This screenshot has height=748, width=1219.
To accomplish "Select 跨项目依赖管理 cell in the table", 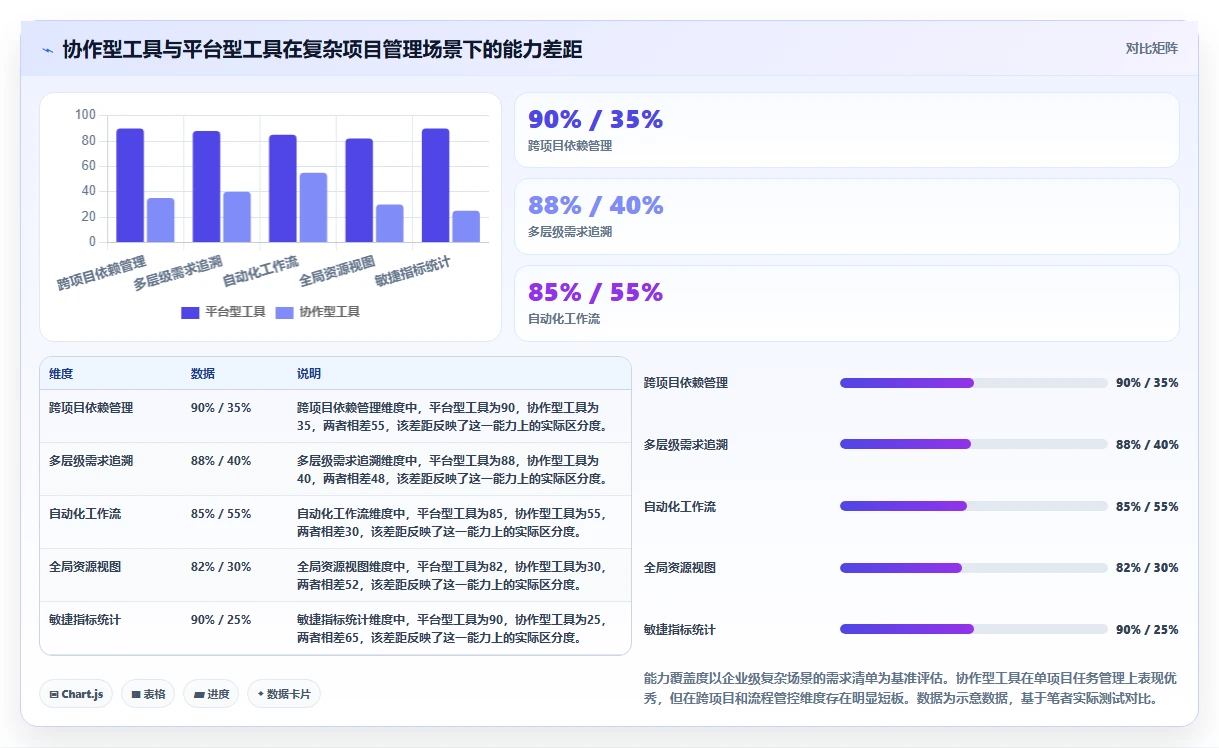I will pyautogui.click(x=91, y=408).
